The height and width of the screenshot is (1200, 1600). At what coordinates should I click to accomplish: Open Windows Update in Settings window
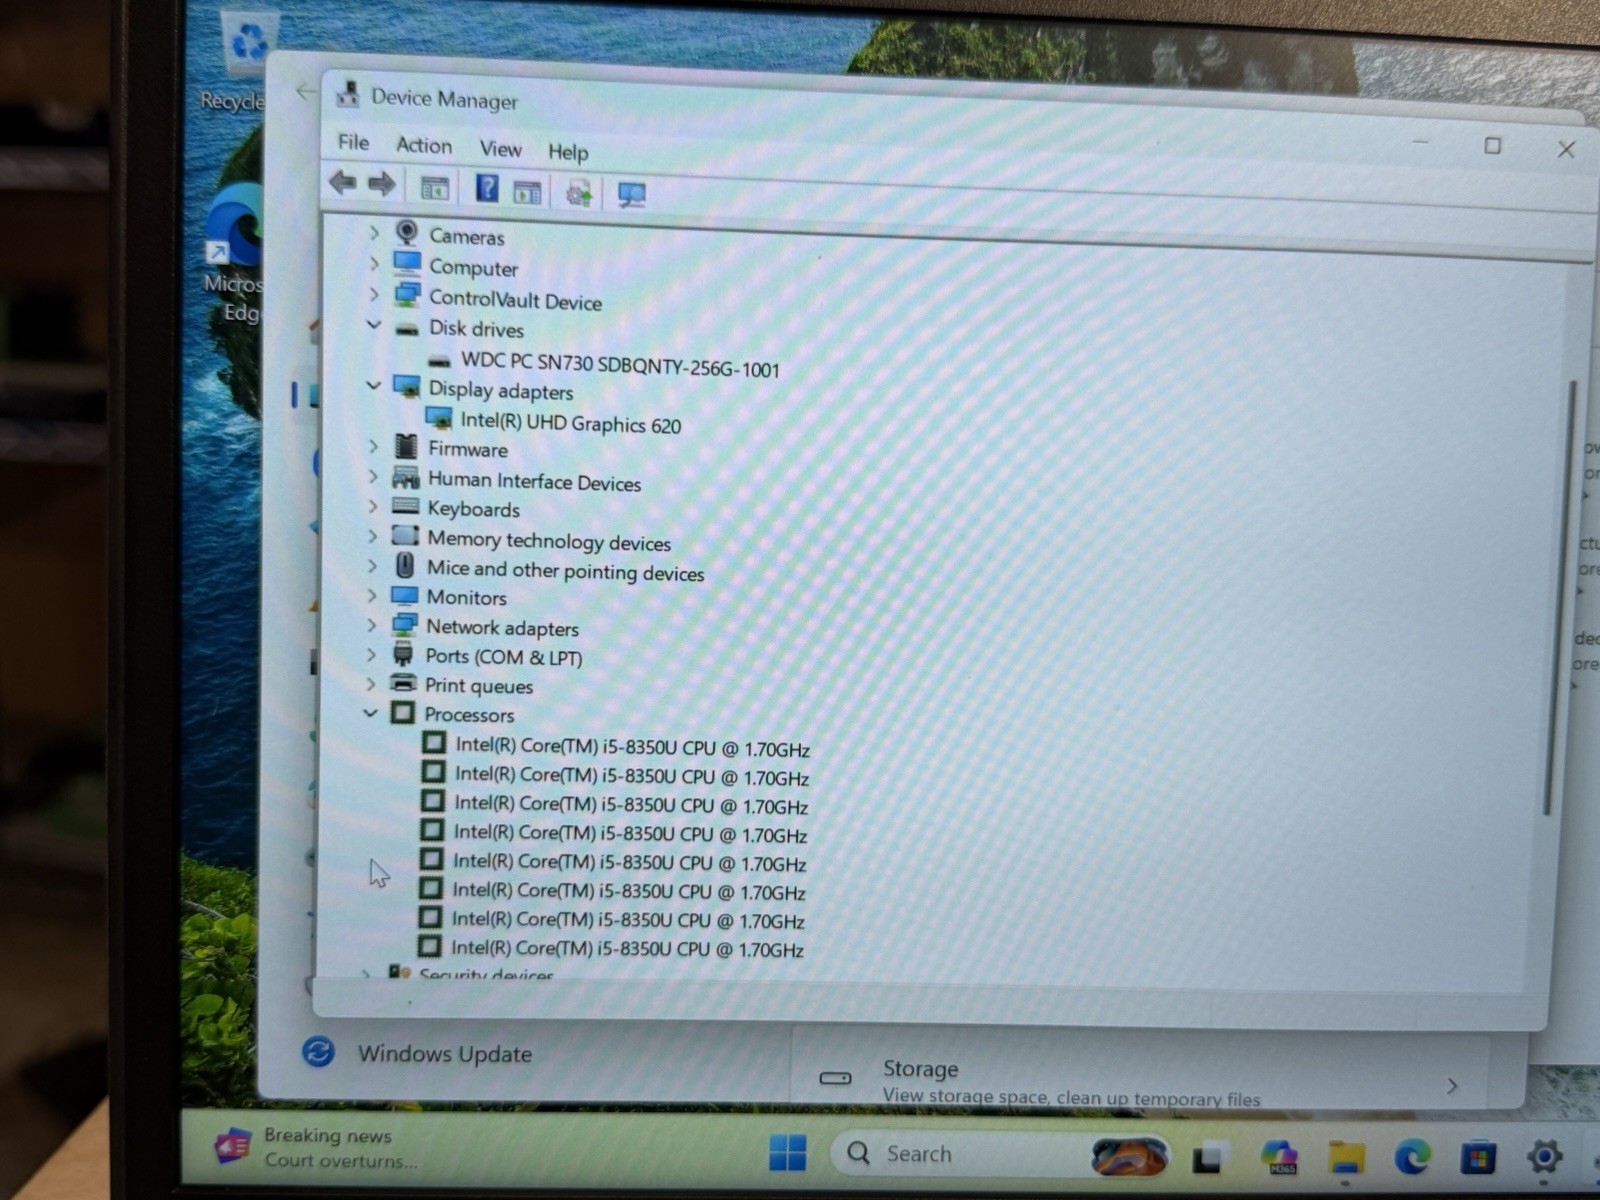444,1053
